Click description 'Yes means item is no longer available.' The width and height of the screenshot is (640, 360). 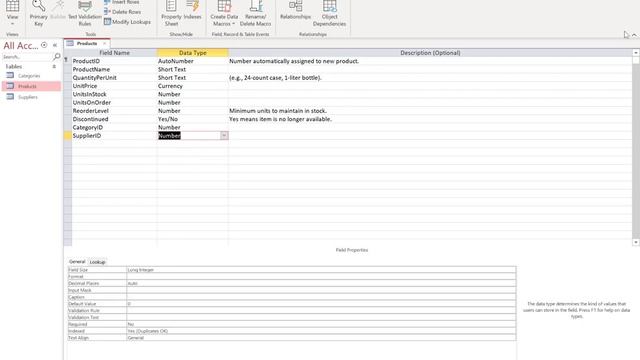point(280,119)
